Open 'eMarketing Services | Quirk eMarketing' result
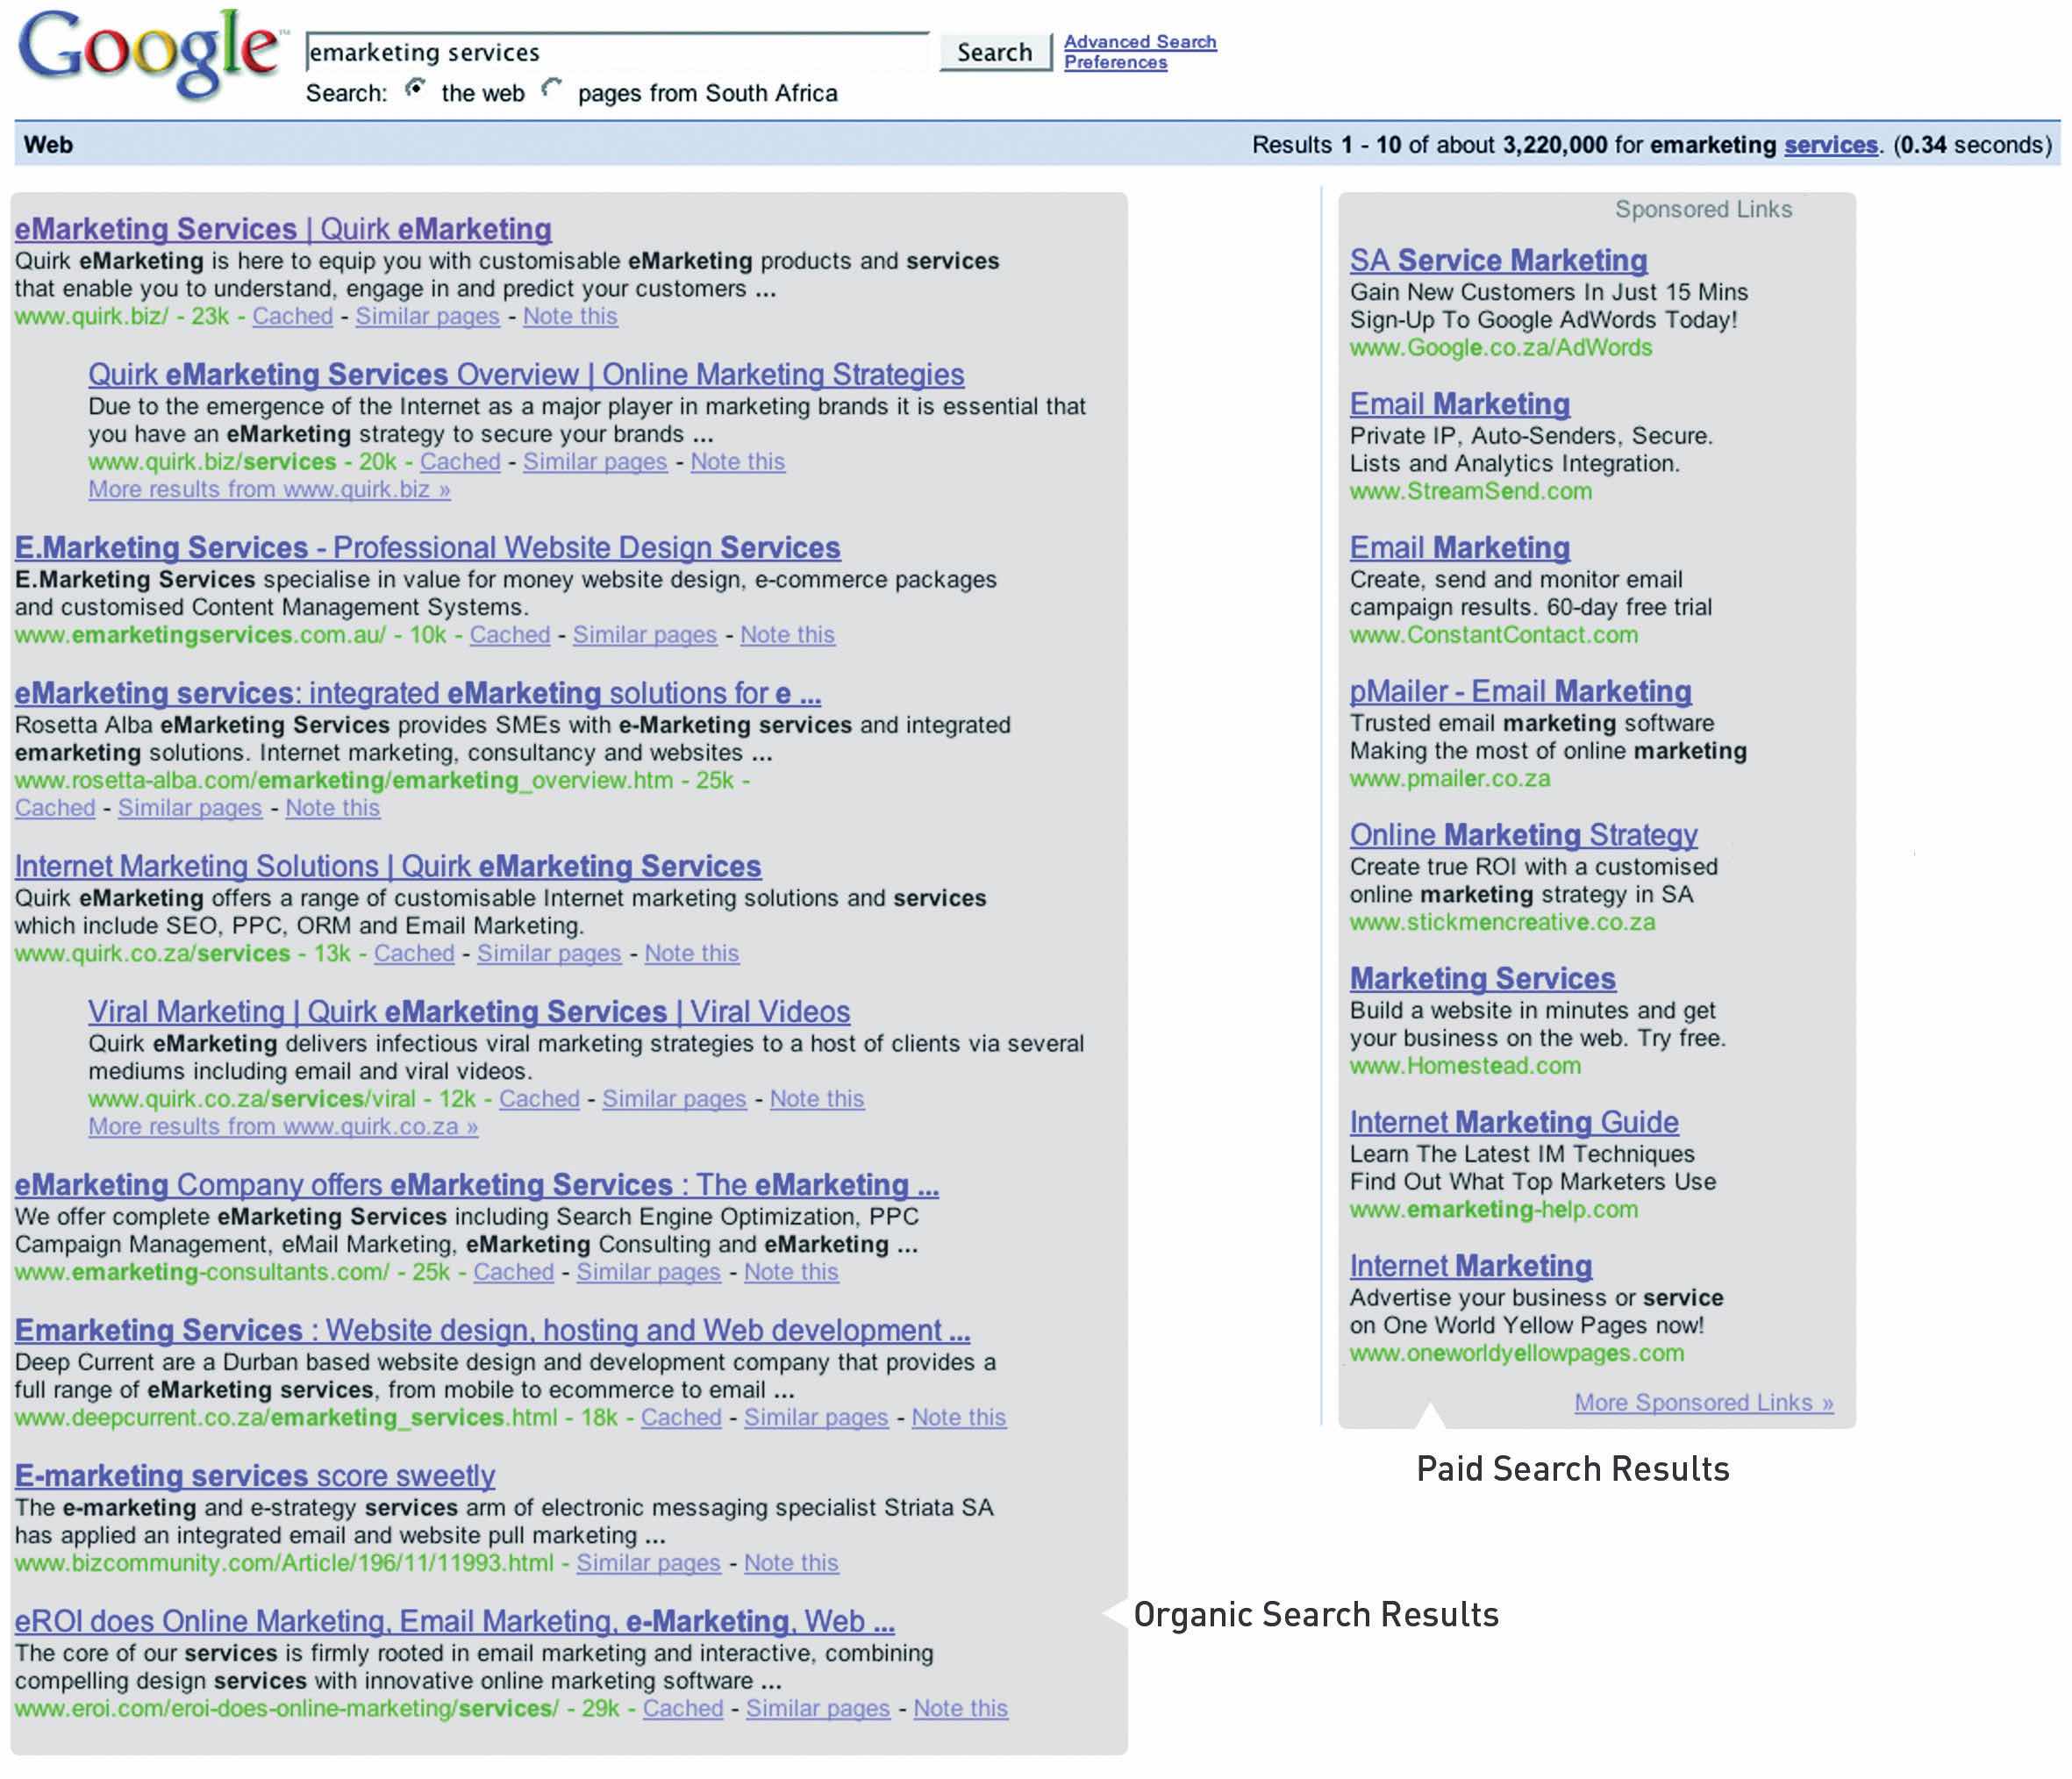 pyautogui.click(x=283, y=229)
